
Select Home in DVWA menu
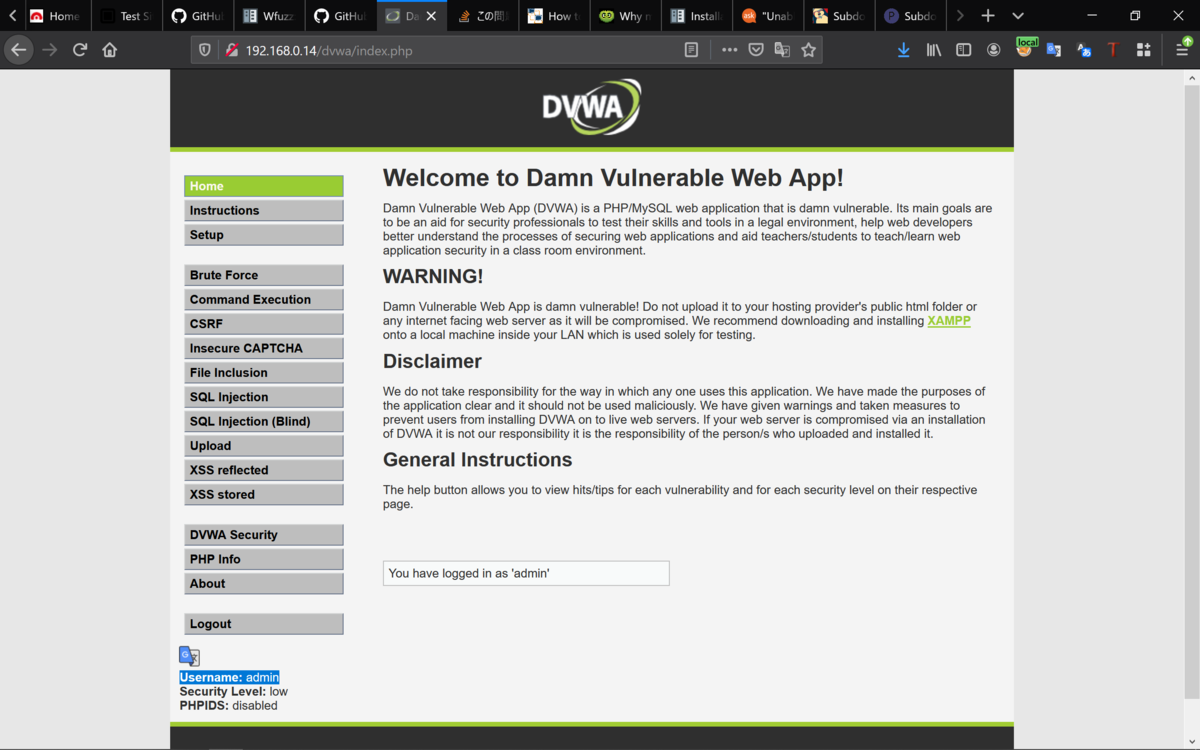[x=264, y=186]
